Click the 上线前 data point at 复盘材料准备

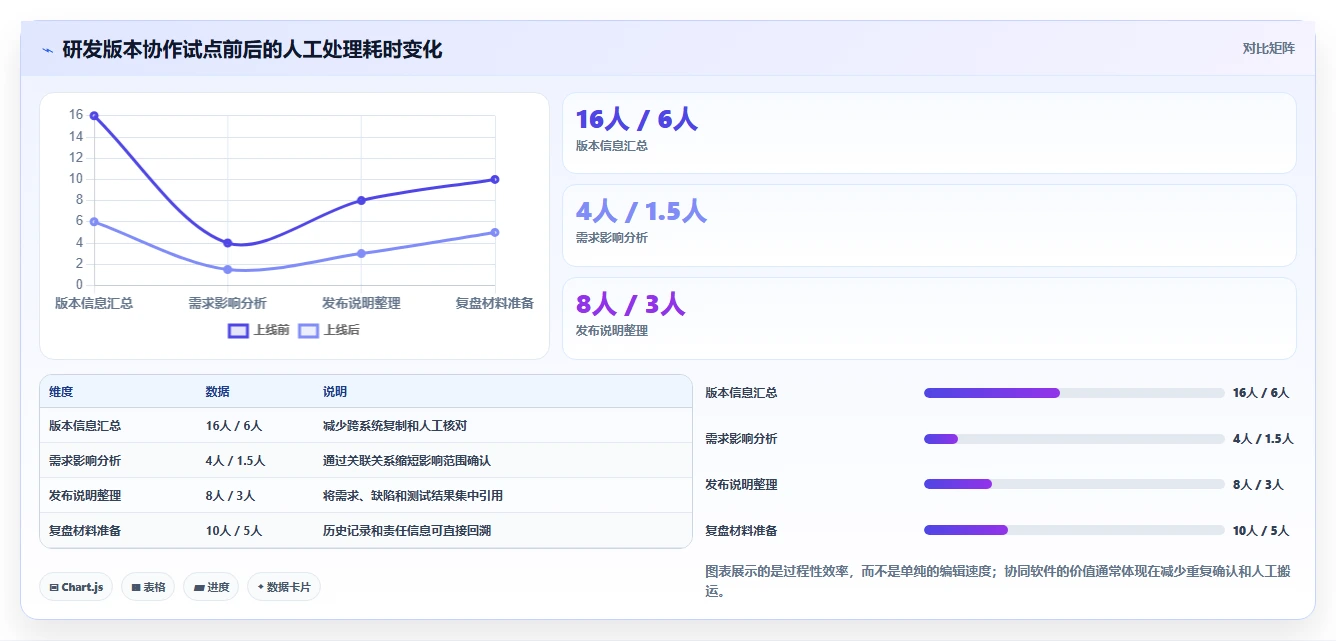point(495,179)
